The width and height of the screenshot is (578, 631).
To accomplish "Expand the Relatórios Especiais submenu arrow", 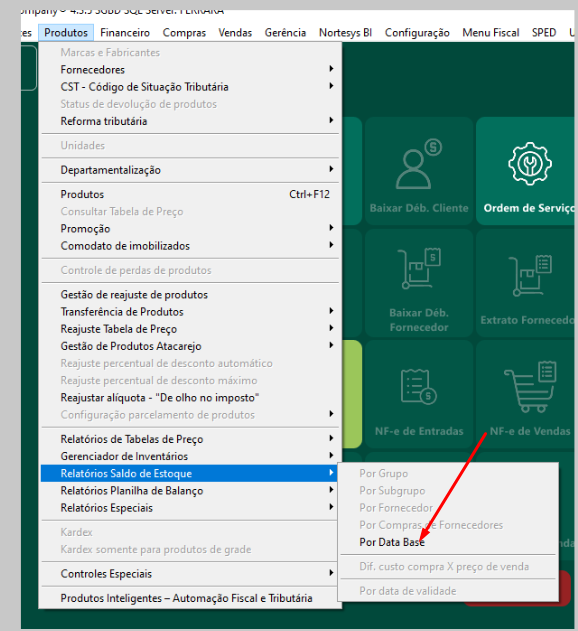I will coord(331,507).
